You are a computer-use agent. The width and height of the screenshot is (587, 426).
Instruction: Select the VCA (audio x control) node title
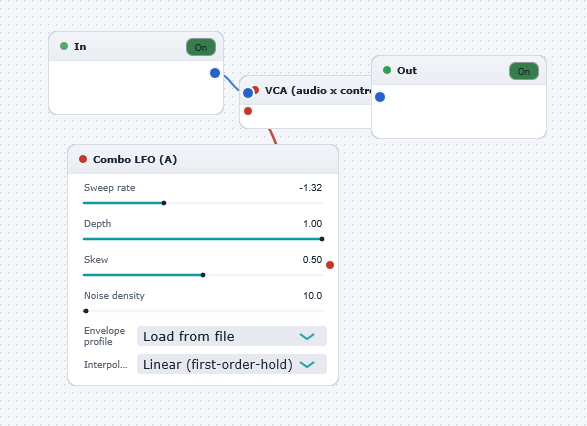pos(318,91)
